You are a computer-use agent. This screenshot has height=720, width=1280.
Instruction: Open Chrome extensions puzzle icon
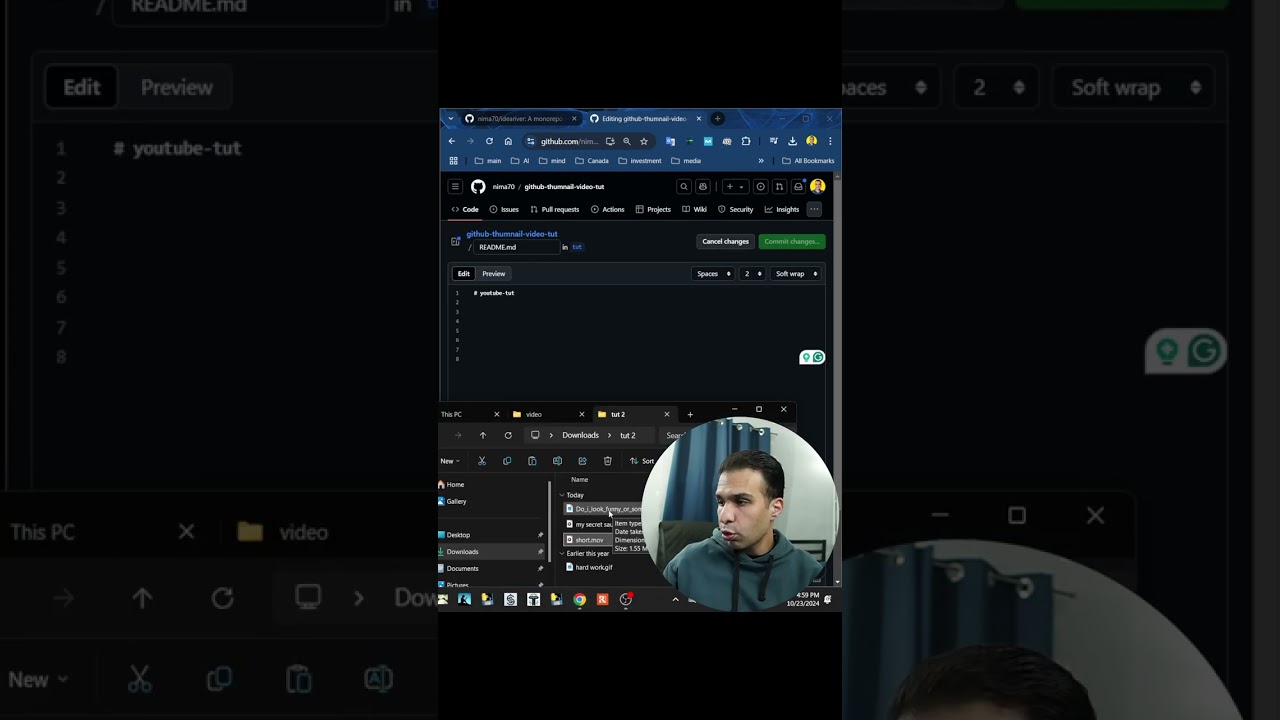point(746,141)
